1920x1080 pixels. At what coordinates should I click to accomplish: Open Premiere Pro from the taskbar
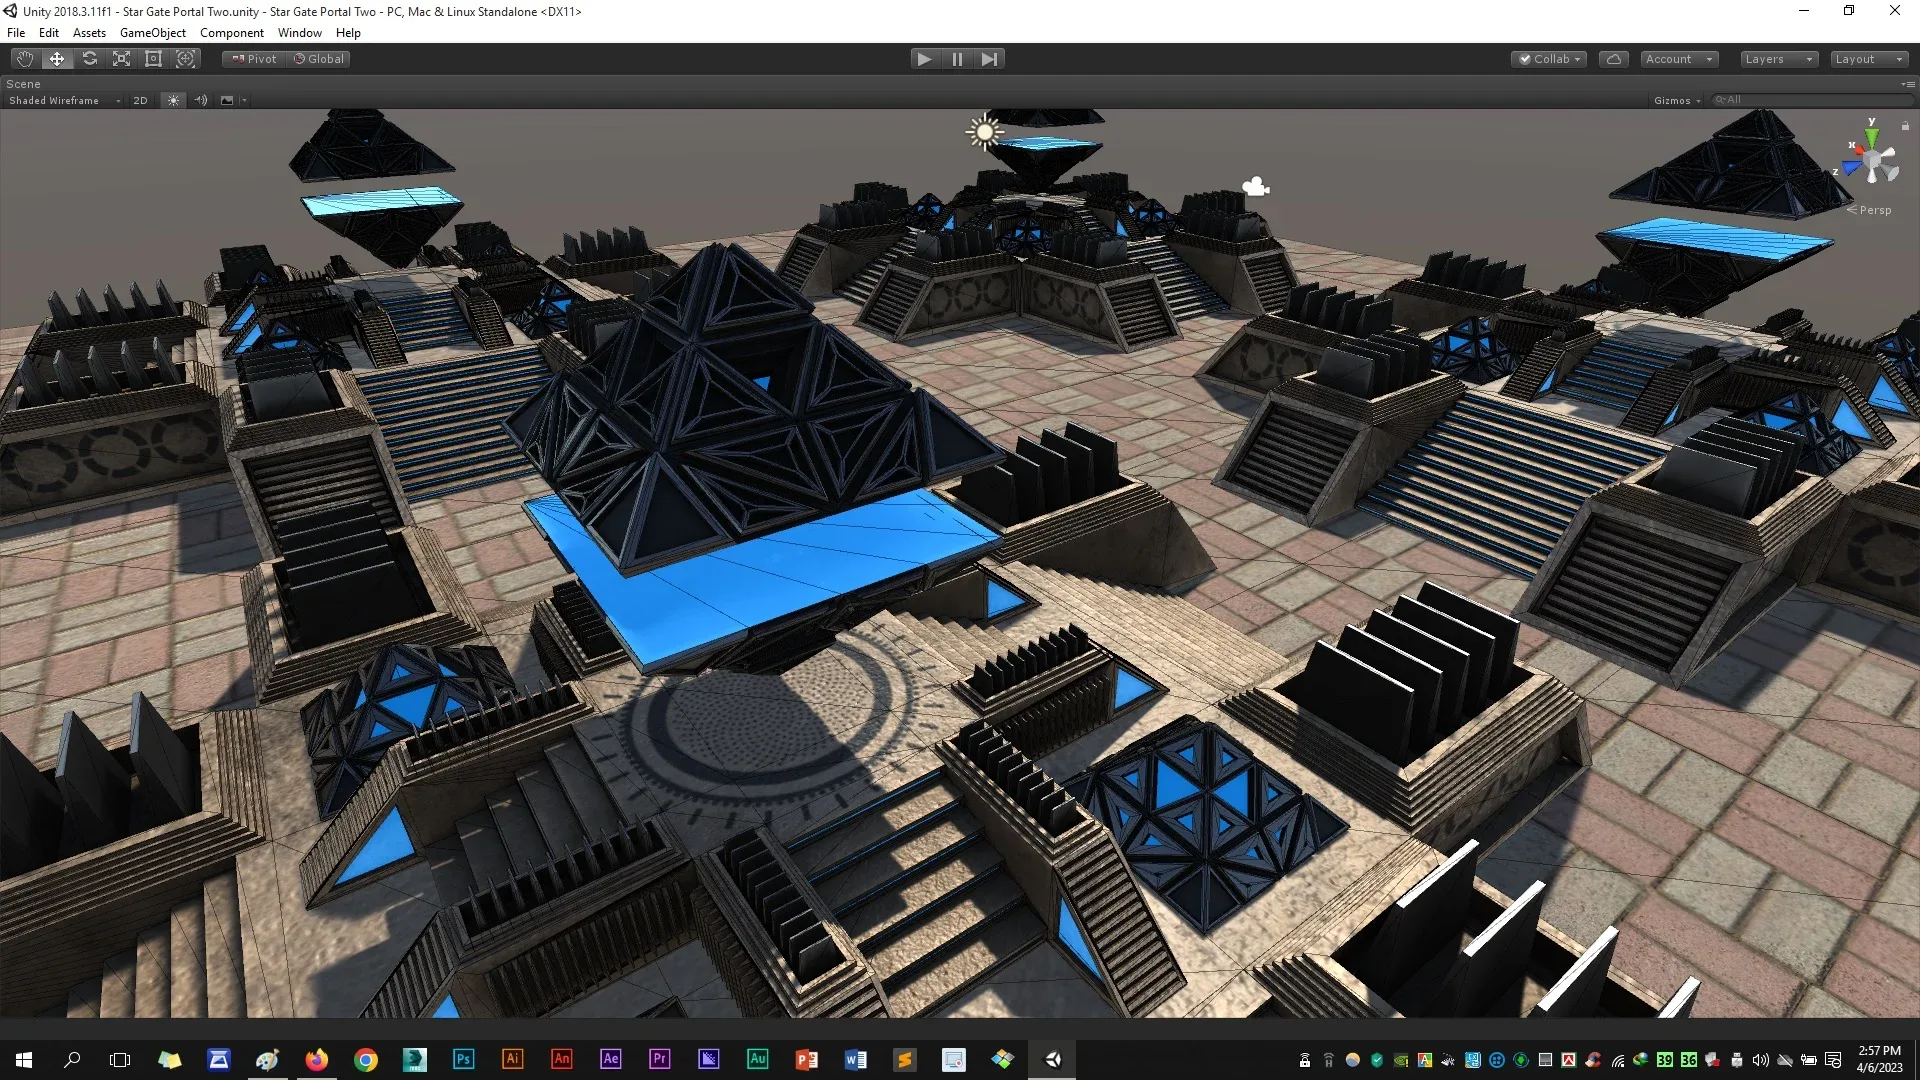pos(659,1059)
